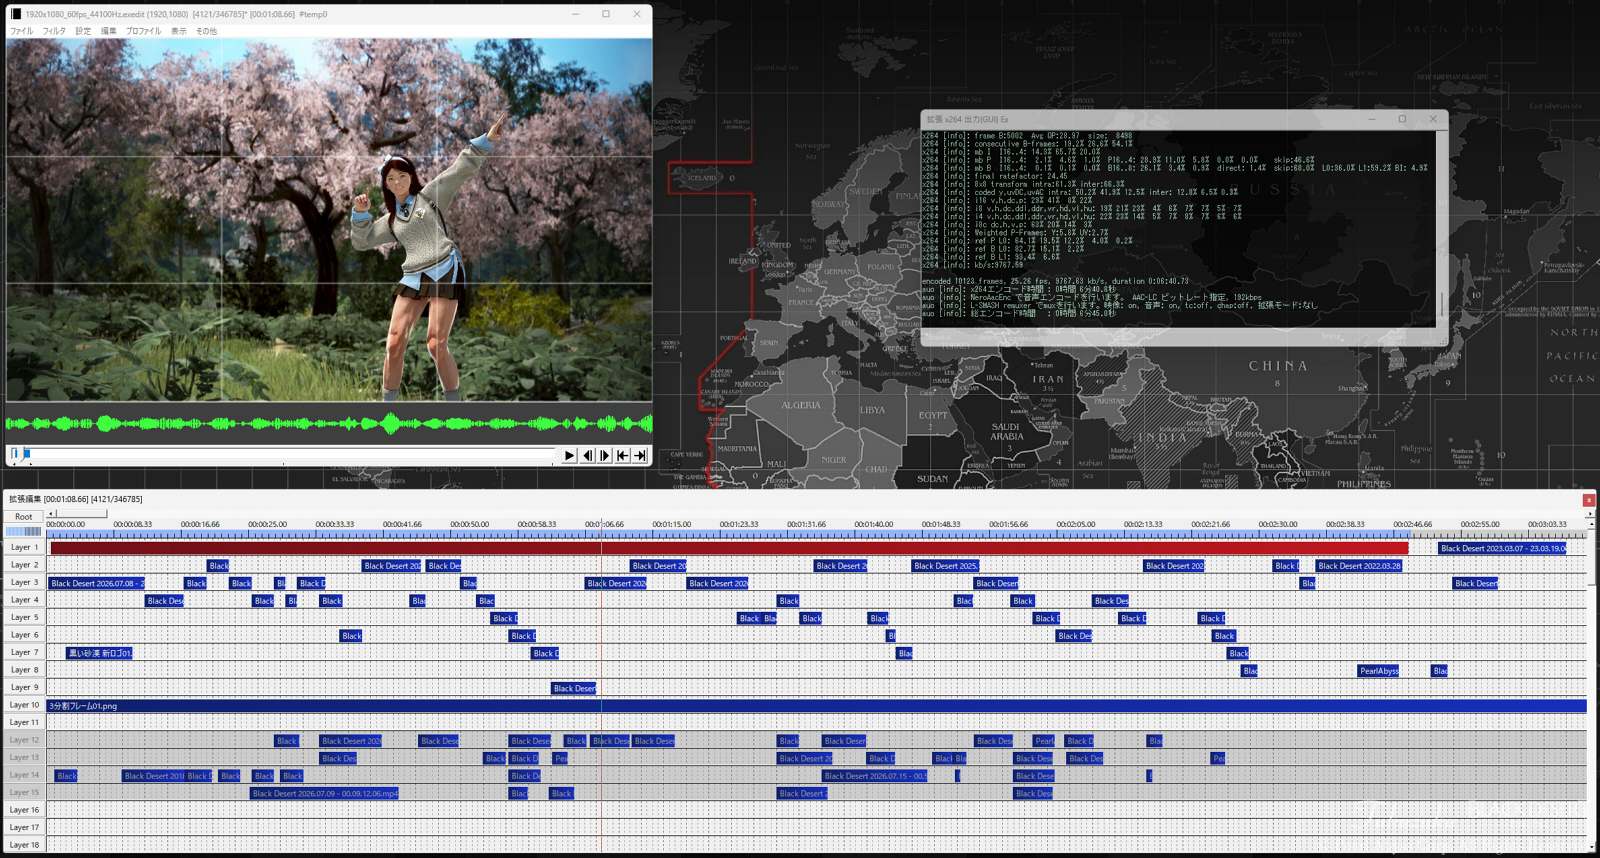Step forward one frame in preview
The height and width of the screenshot is (858, 1600).
pos(605,455)
